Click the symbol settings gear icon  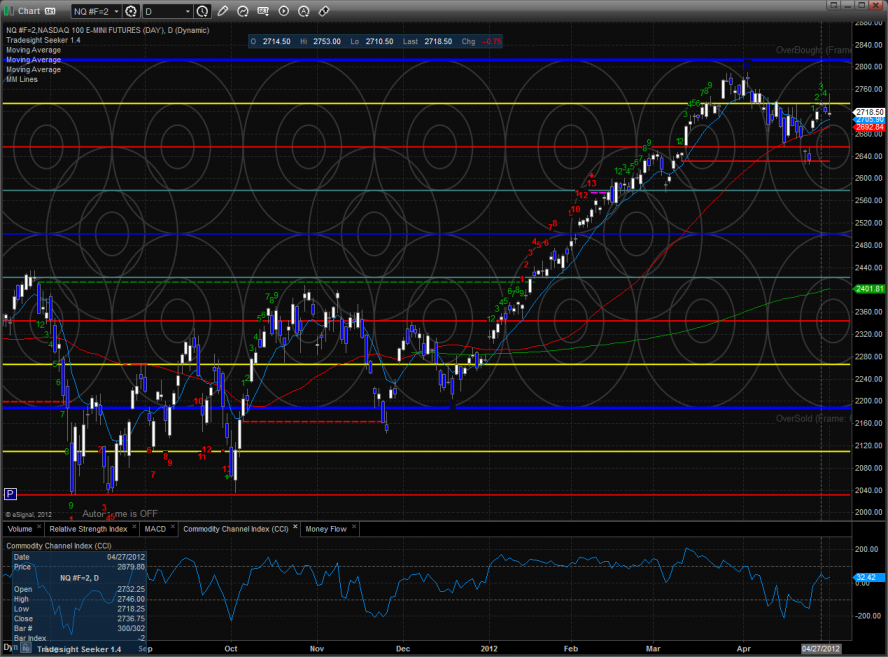point(130,11)
